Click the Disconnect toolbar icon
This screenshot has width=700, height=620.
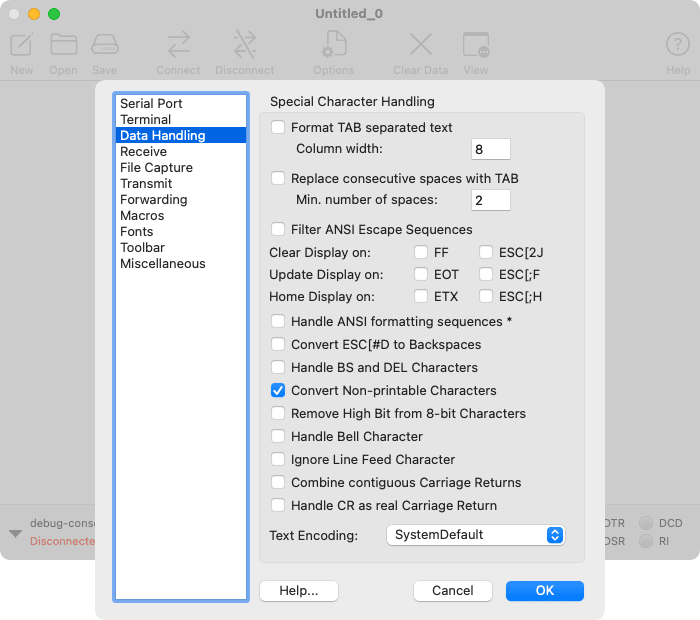point(244,45)
